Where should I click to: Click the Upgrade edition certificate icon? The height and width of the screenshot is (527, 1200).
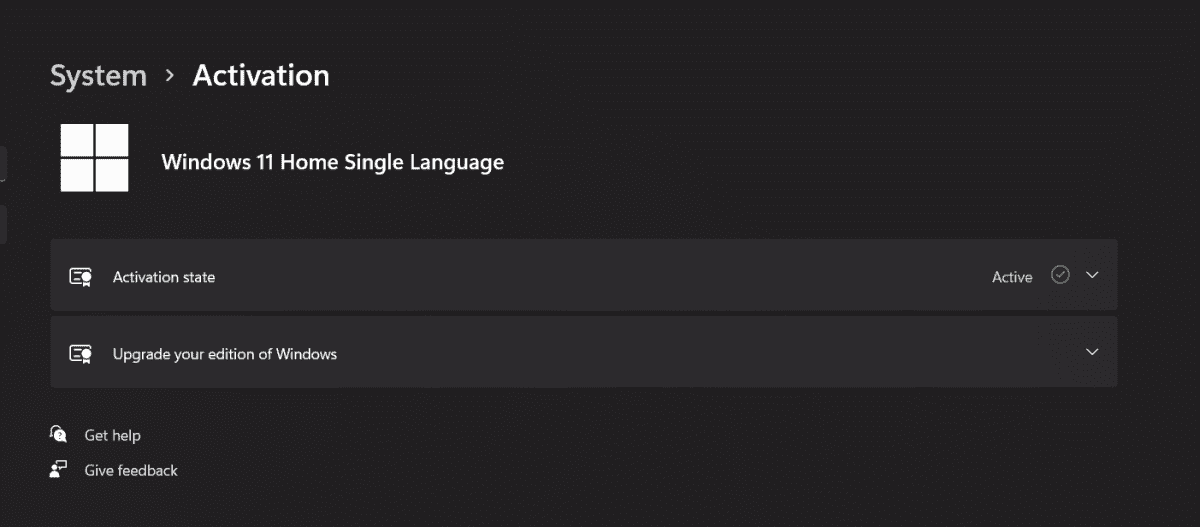[x=81, y=353]
